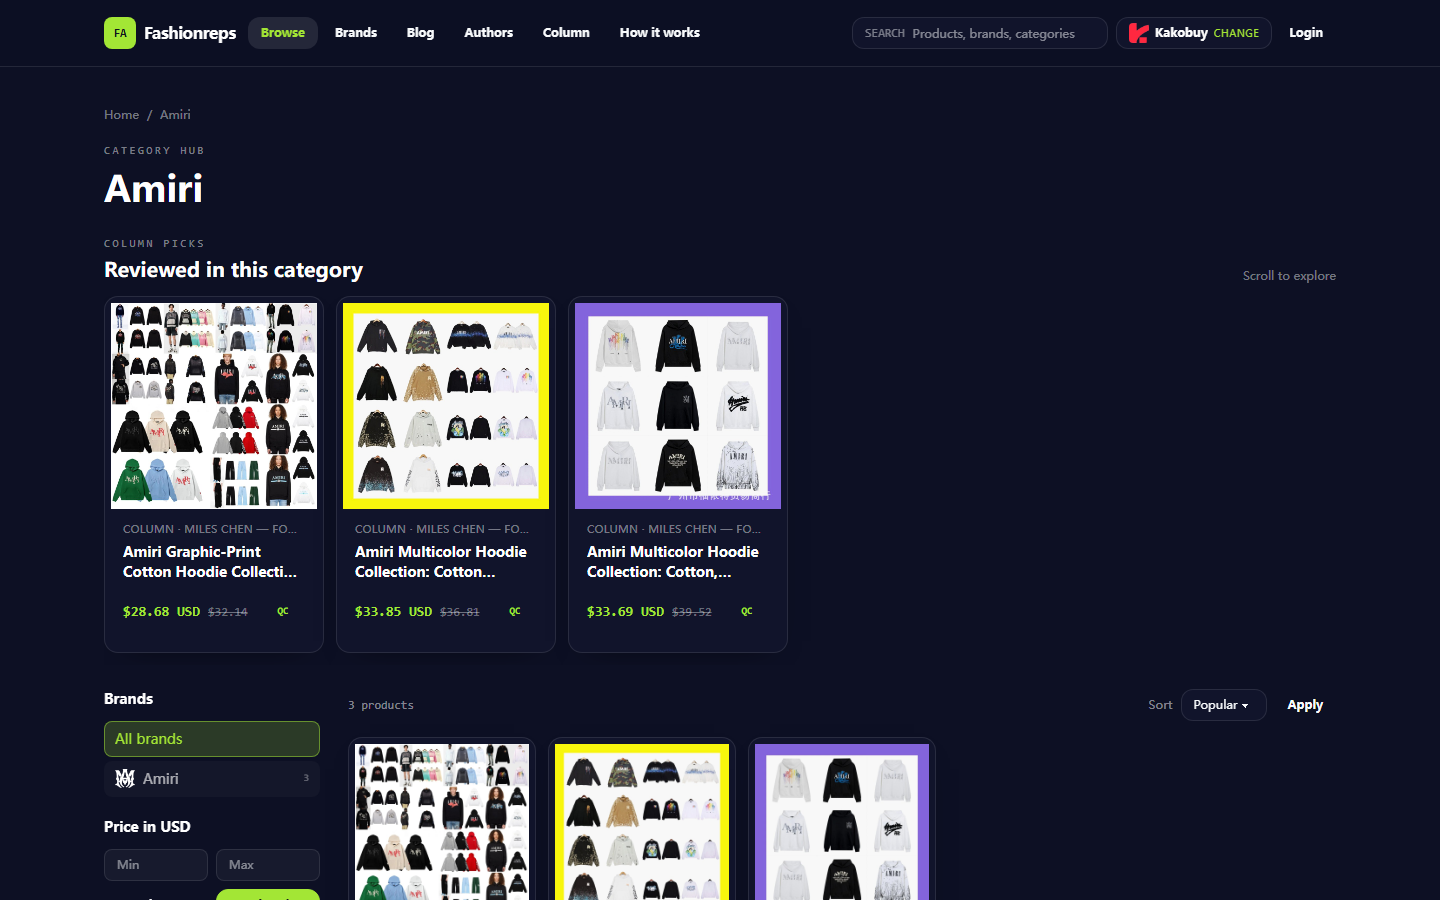Click the Scroll to explore text

pos(1289,276)
